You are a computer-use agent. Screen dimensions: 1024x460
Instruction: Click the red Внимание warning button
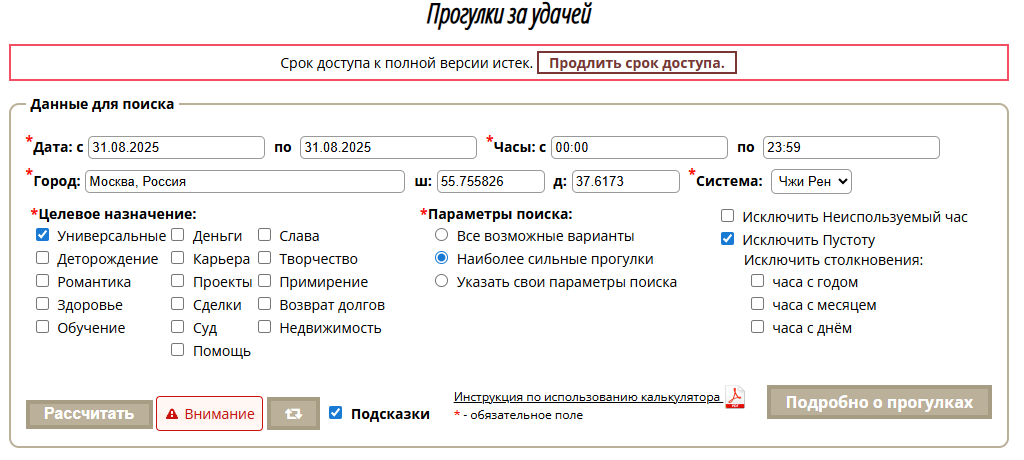(209, 413)
